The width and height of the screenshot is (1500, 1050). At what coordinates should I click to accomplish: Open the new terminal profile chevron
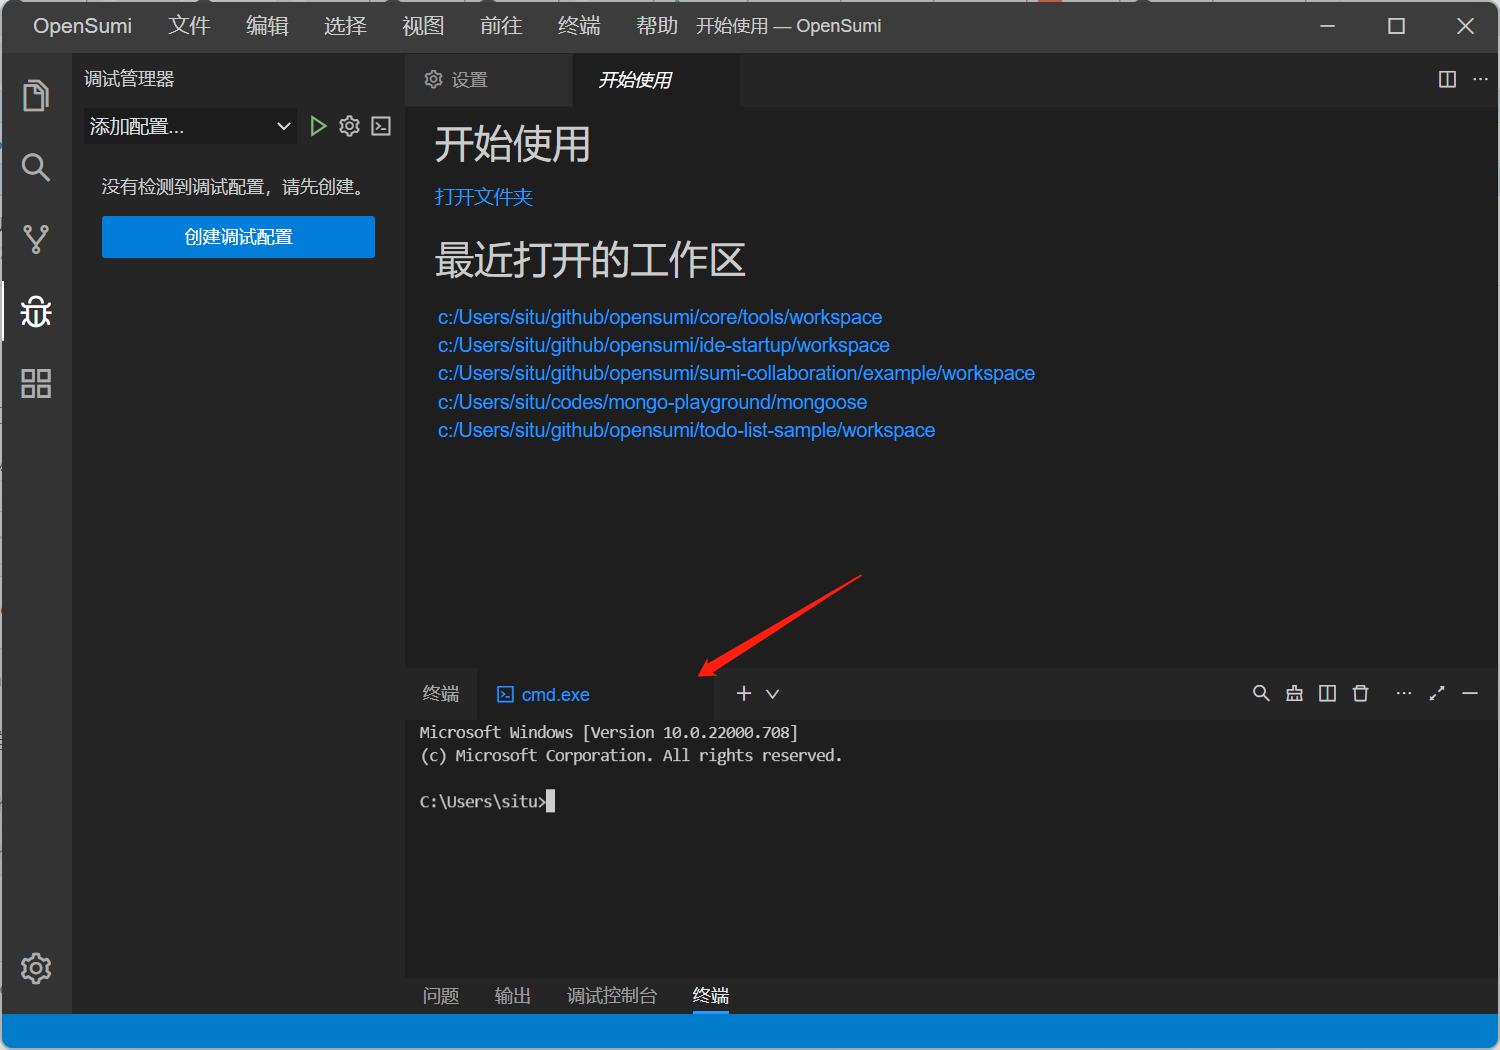pyautogui.click(x=771, y=693)
